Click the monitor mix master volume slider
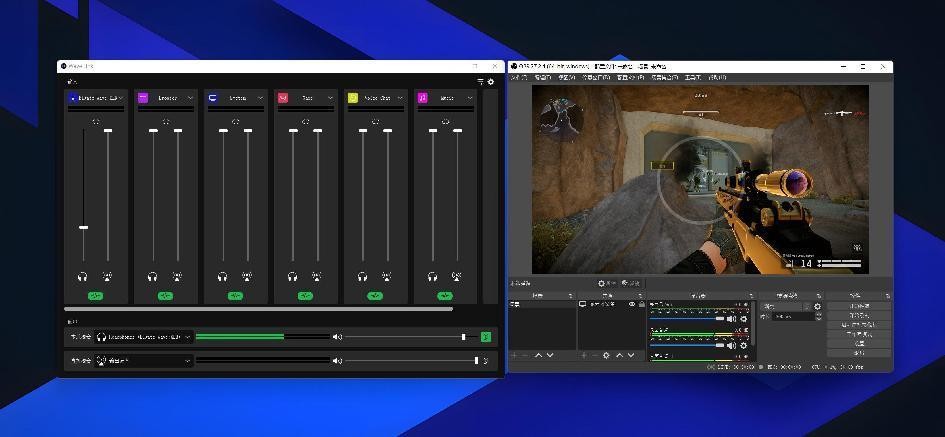Viewport: 945px width, 437px height. click(x=405, y=337)
